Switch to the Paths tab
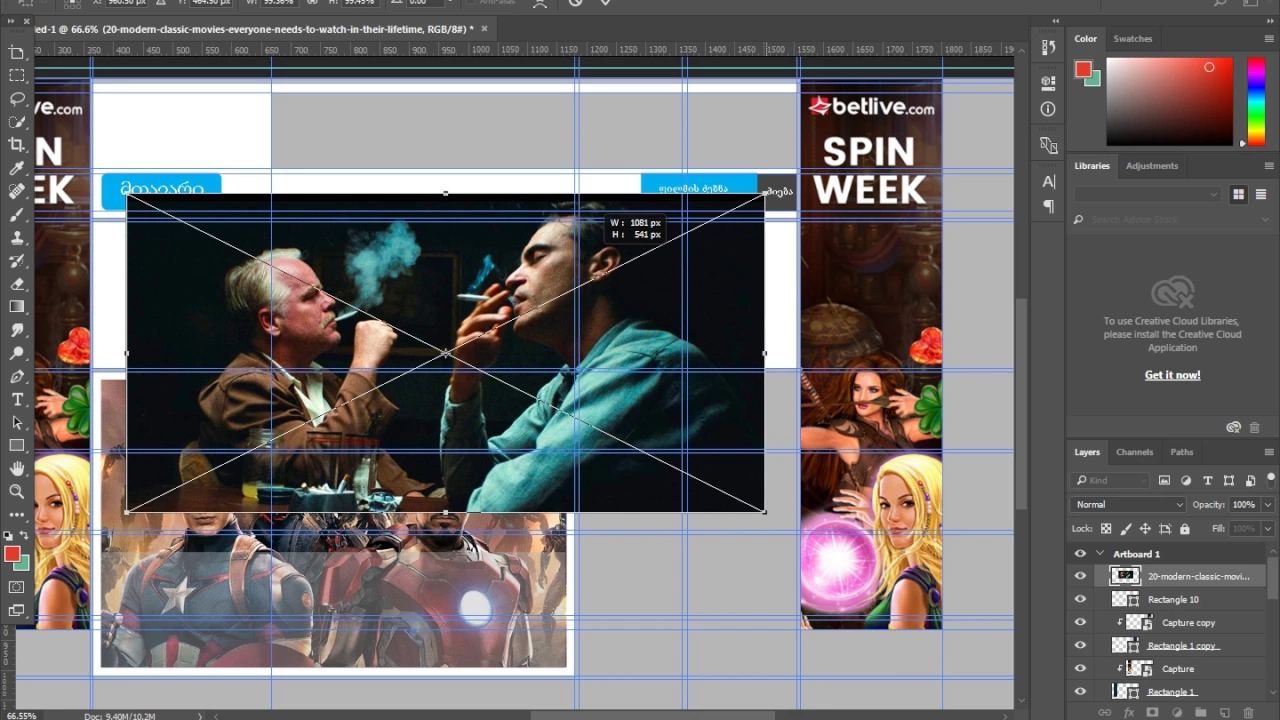The image size is (1280, 720). pyautogui.click(x=1182, y=452)
